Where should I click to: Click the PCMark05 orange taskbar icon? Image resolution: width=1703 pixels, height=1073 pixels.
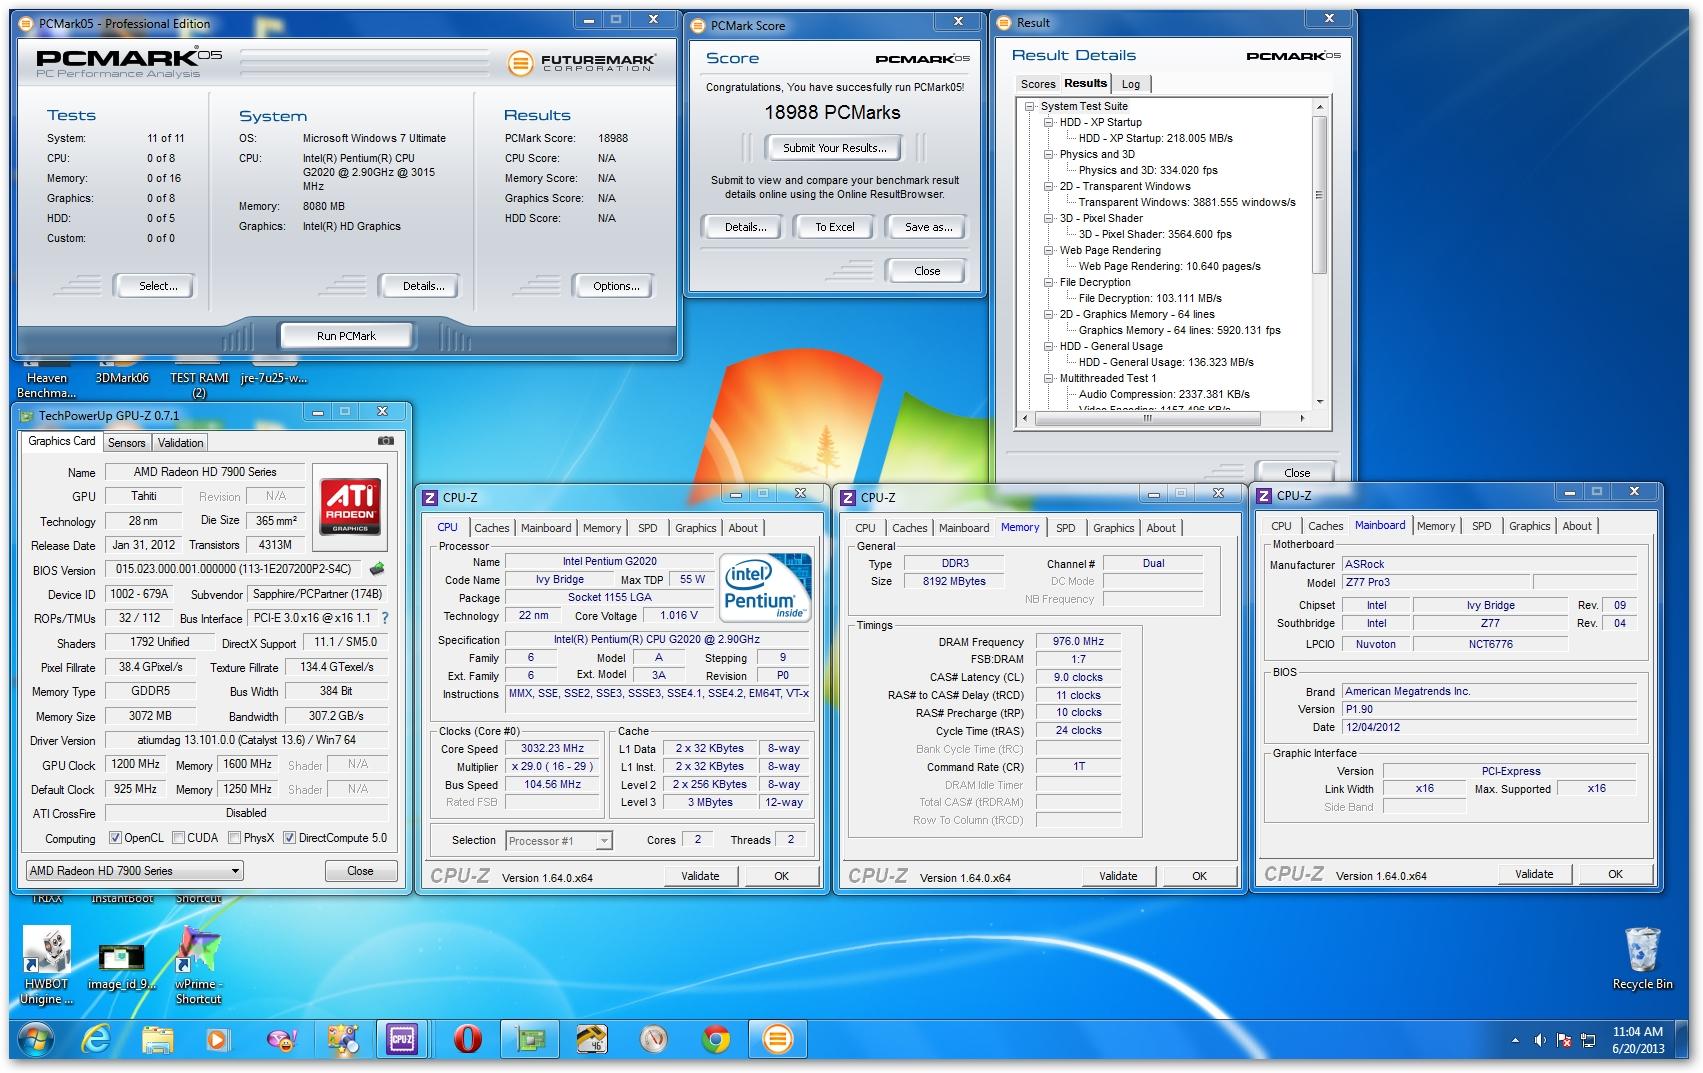(778, 1040)
